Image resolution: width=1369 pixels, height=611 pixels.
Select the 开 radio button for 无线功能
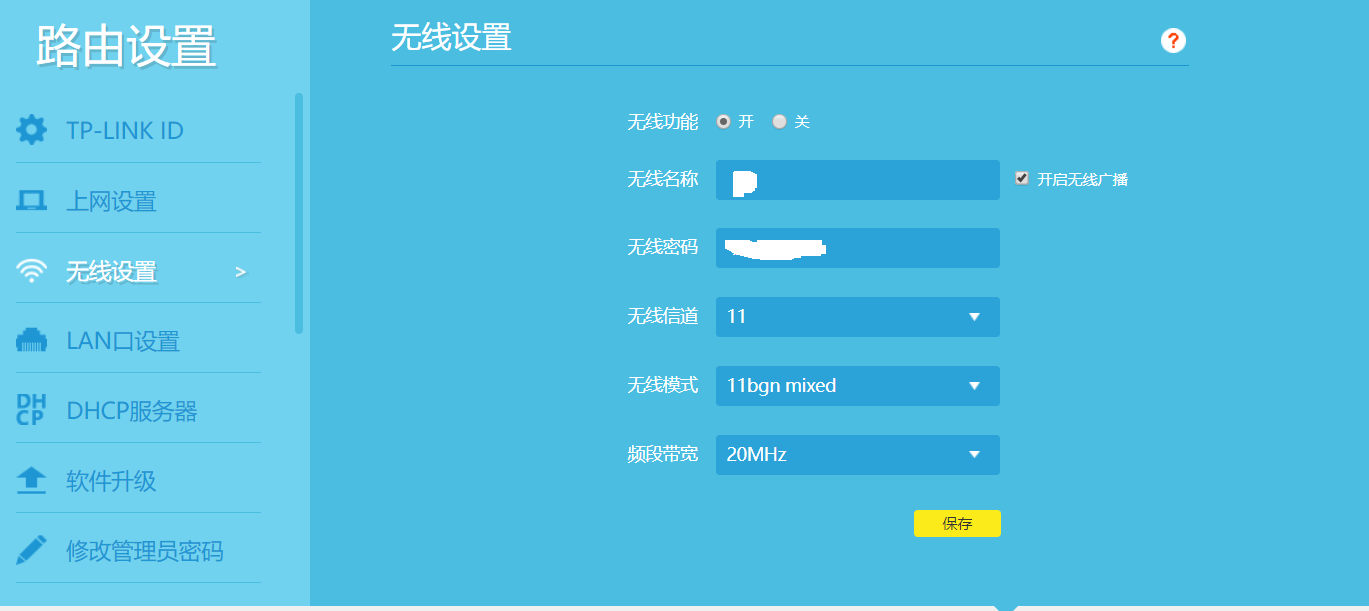click(x=724, y=122)
